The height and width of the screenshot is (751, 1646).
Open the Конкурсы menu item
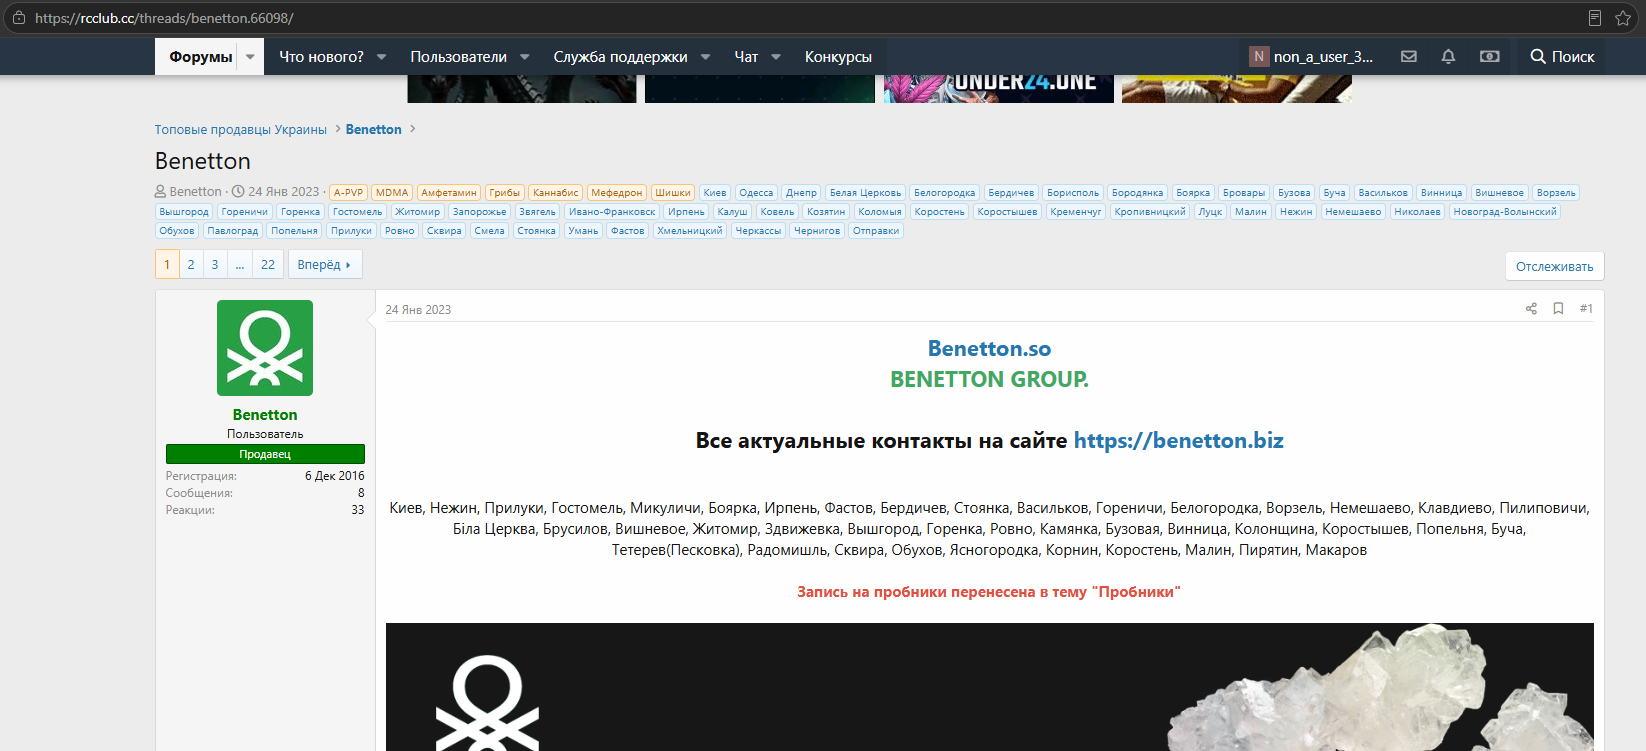838,57
